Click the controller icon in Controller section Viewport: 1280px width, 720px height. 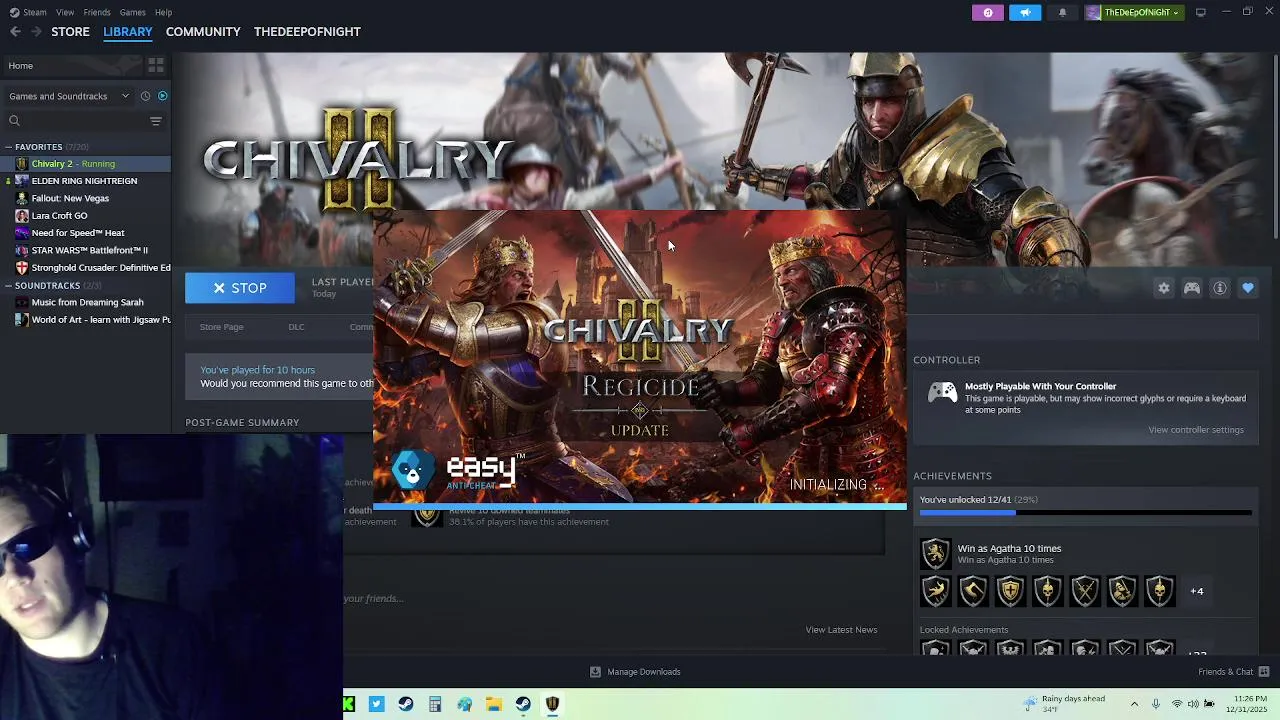pos(942,393)
